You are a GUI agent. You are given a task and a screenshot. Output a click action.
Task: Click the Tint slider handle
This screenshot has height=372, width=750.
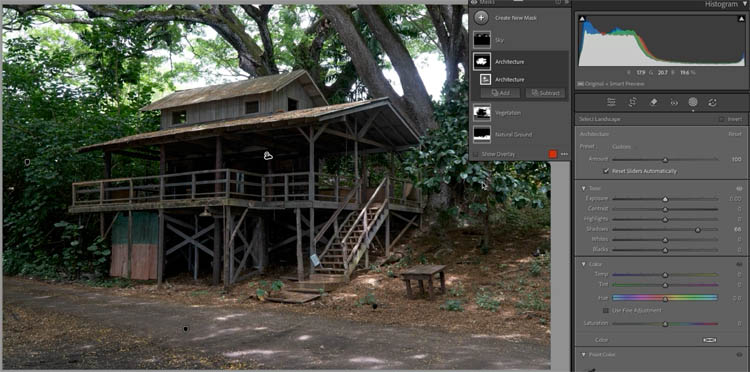click(x=665, y=285)
